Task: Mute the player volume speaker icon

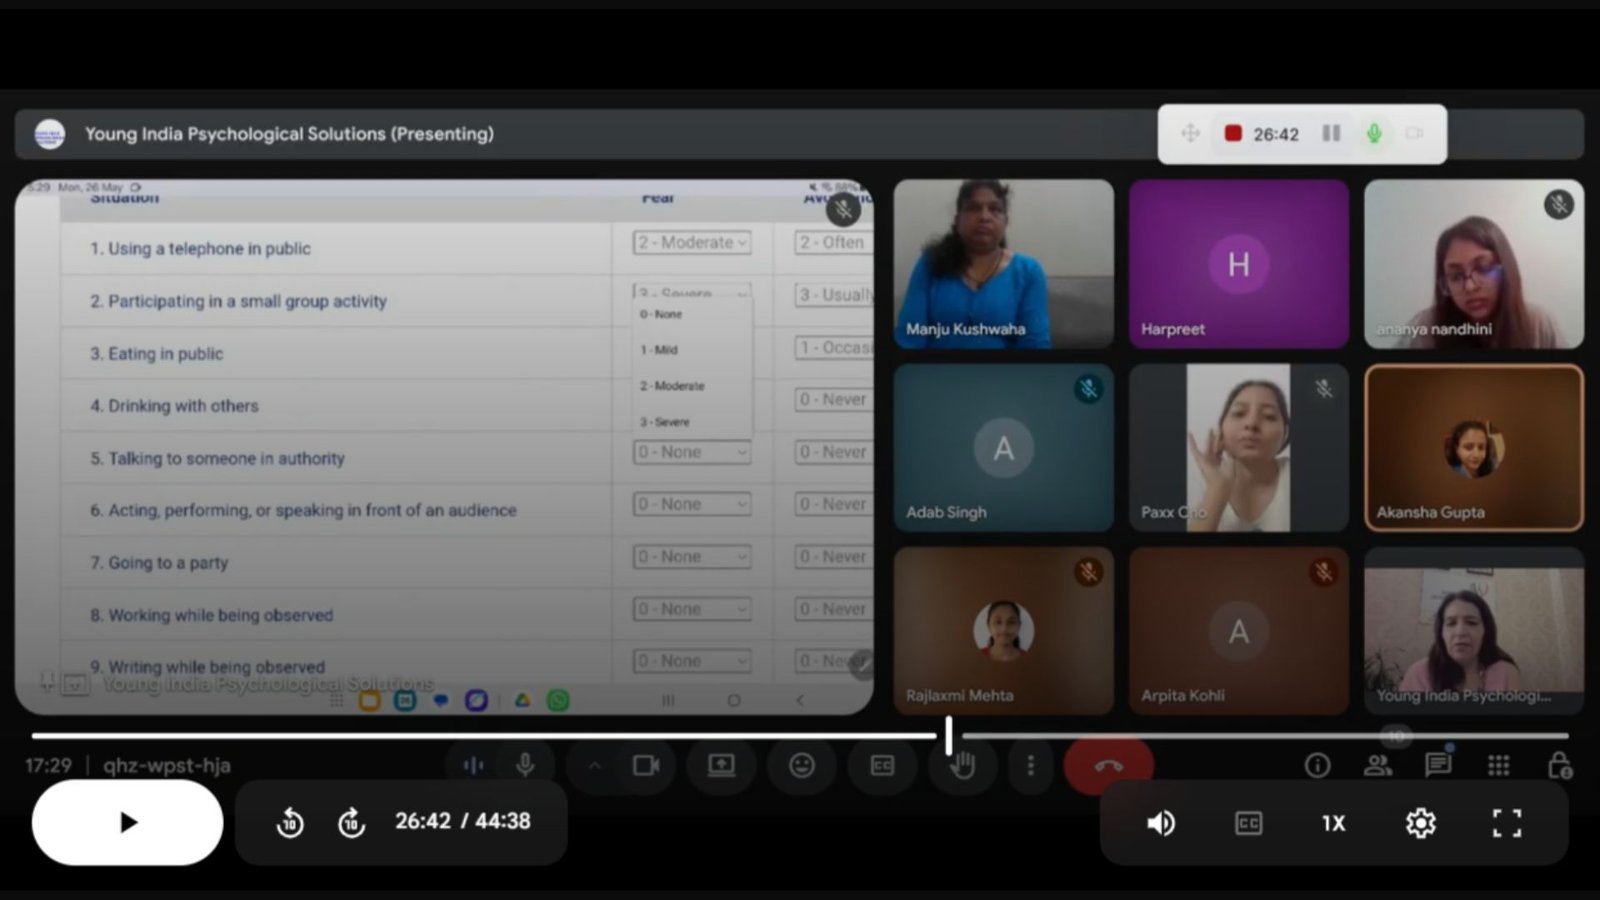Action: coord(1160,823)
